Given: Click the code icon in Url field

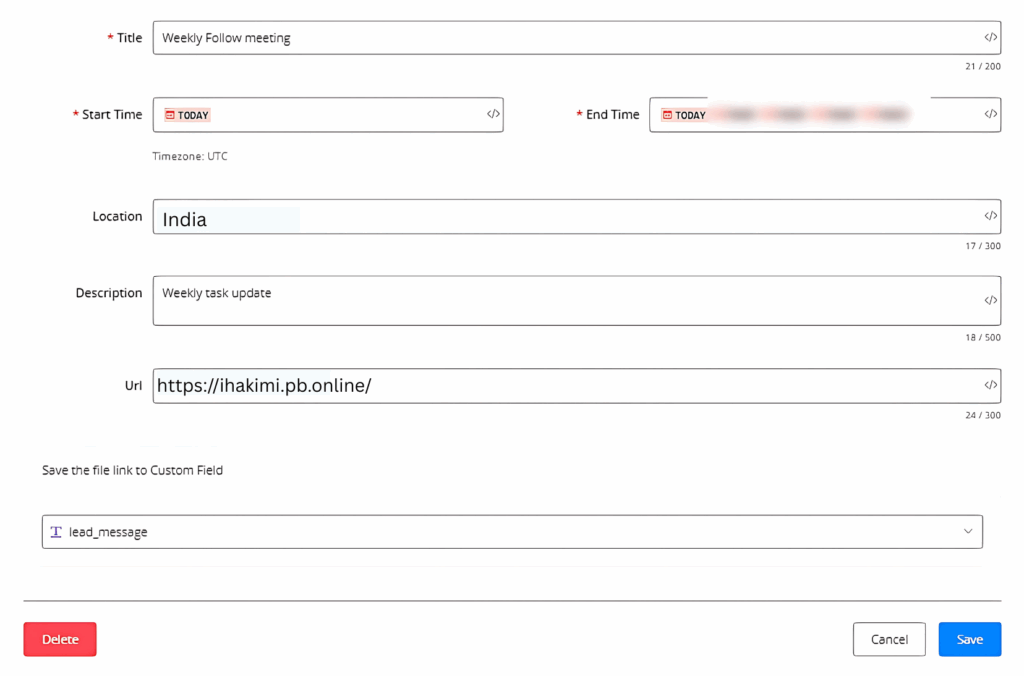Looking at the screenshot, I should pyautogui.click(x=990, y=386).
